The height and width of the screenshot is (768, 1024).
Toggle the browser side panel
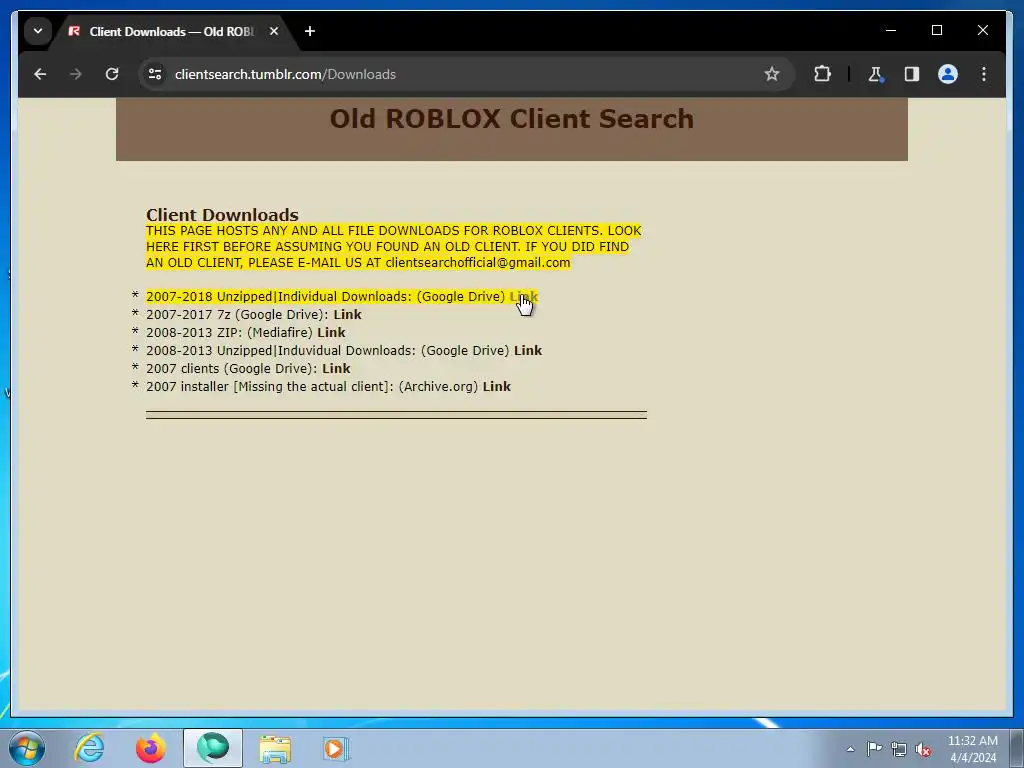coord(912,74)
